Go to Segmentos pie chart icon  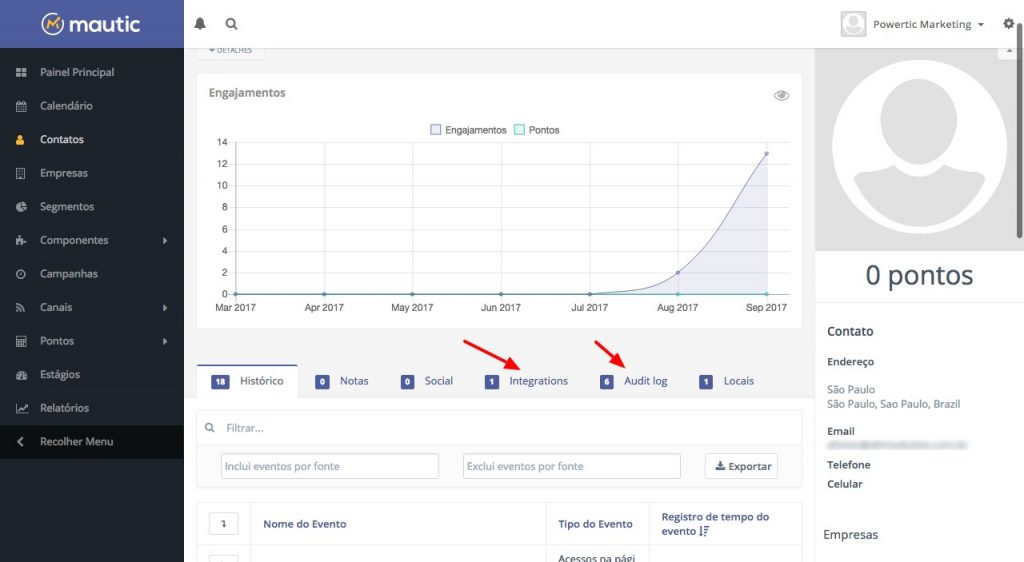pyautogui.click(x=21, y=206)
